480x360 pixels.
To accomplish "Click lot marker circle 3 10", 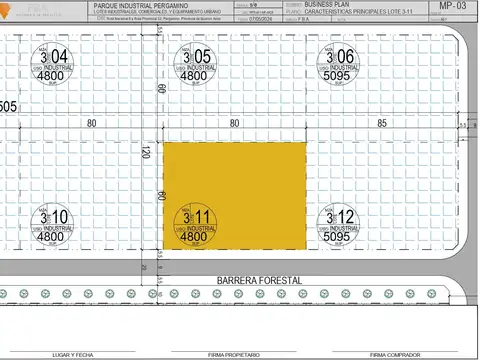I will 52,225.
